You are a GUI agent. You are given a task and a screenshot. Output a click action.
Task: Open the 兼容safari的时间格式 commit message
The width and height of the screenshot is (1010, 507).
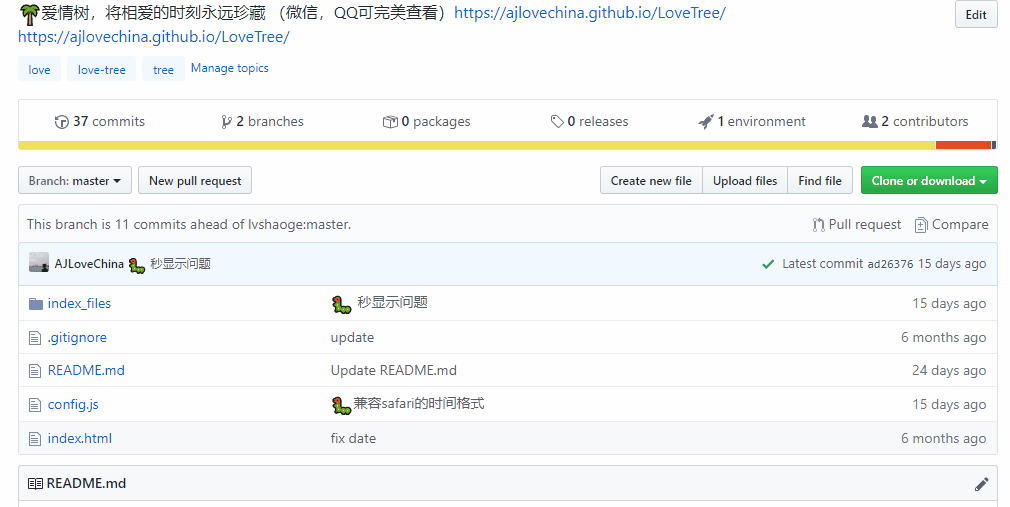(419, 404)
